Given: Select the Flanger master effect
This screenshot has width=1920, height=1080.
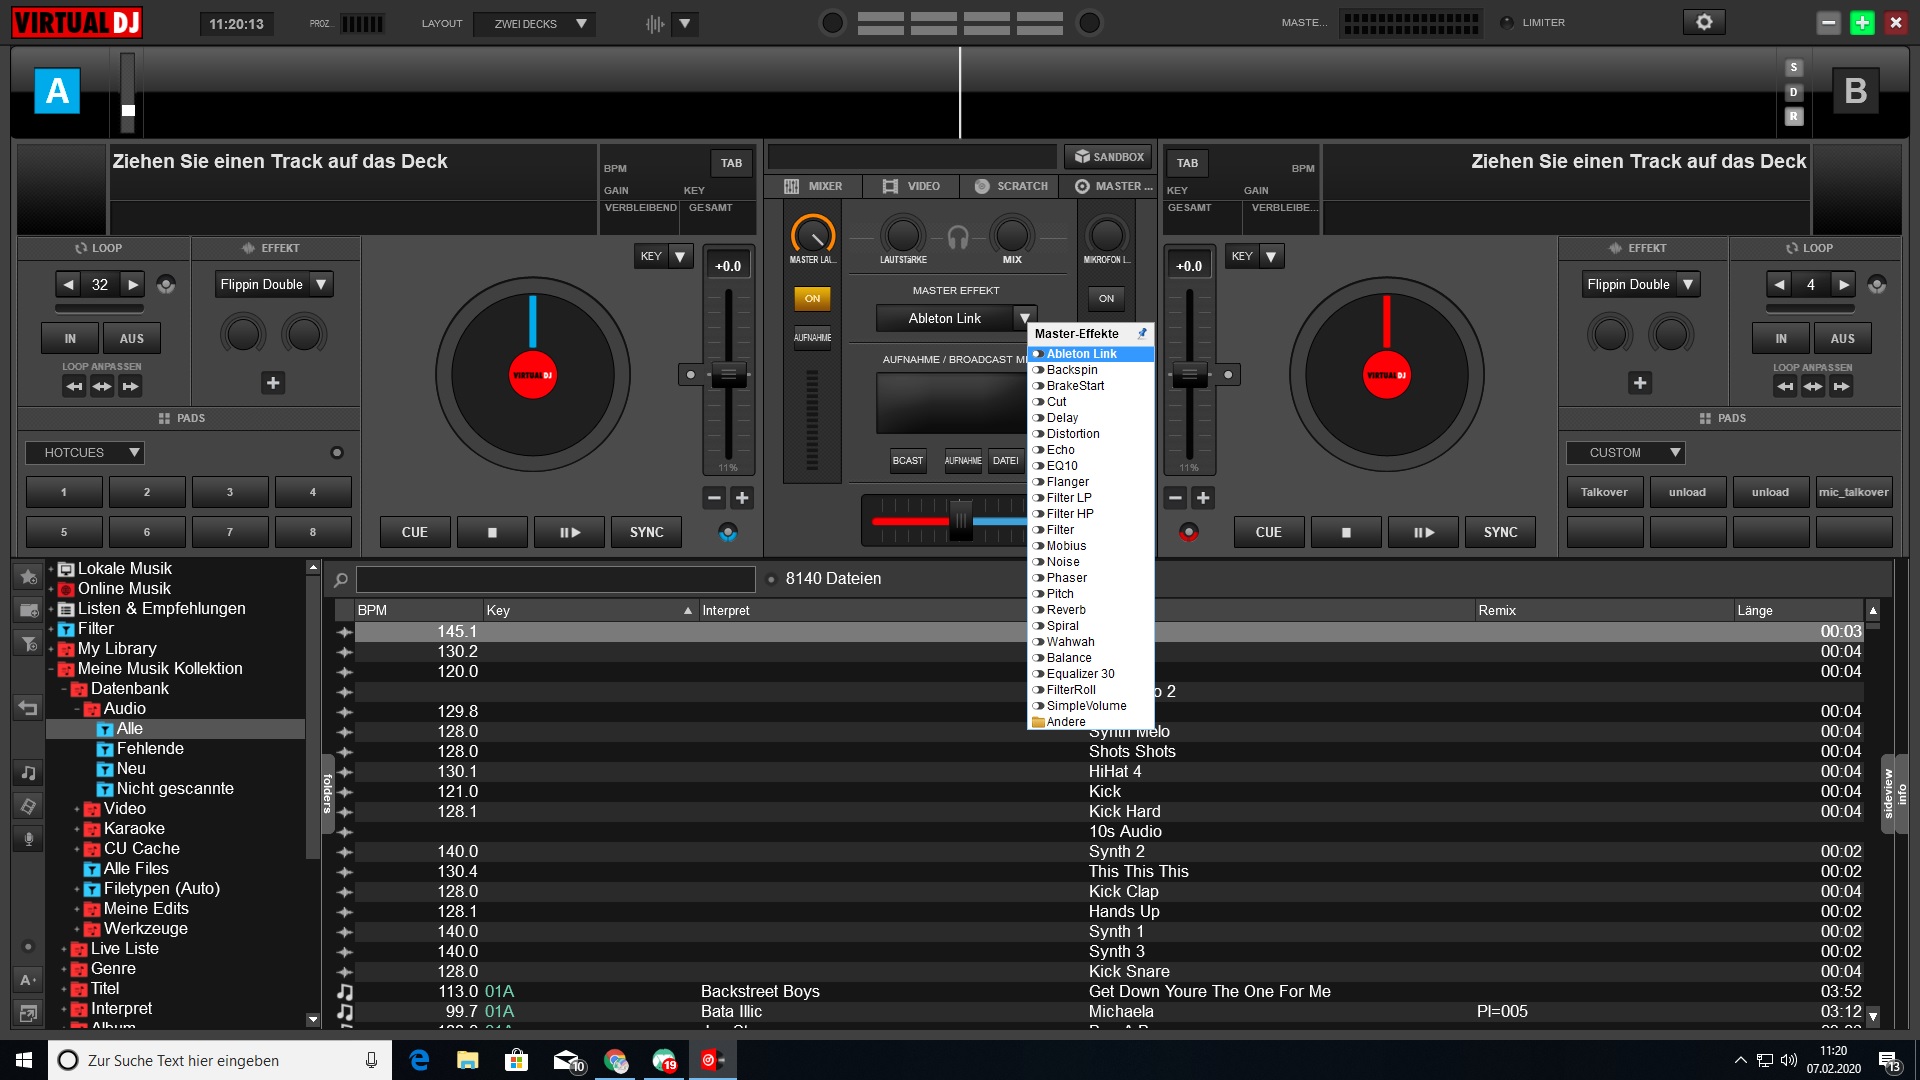Looking at the screenshot, I should pyautogui.click(x=1090, y=482).
